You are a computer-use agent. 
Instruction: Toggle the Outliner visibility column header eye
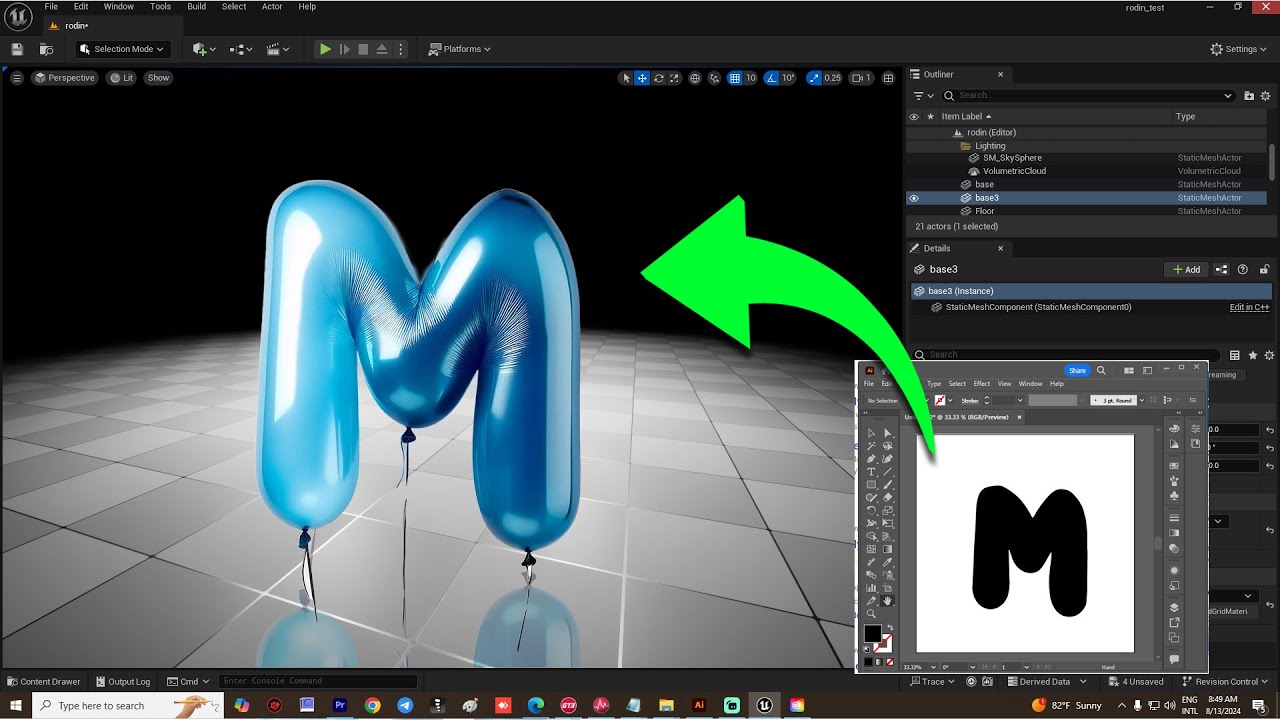(913, 117)
